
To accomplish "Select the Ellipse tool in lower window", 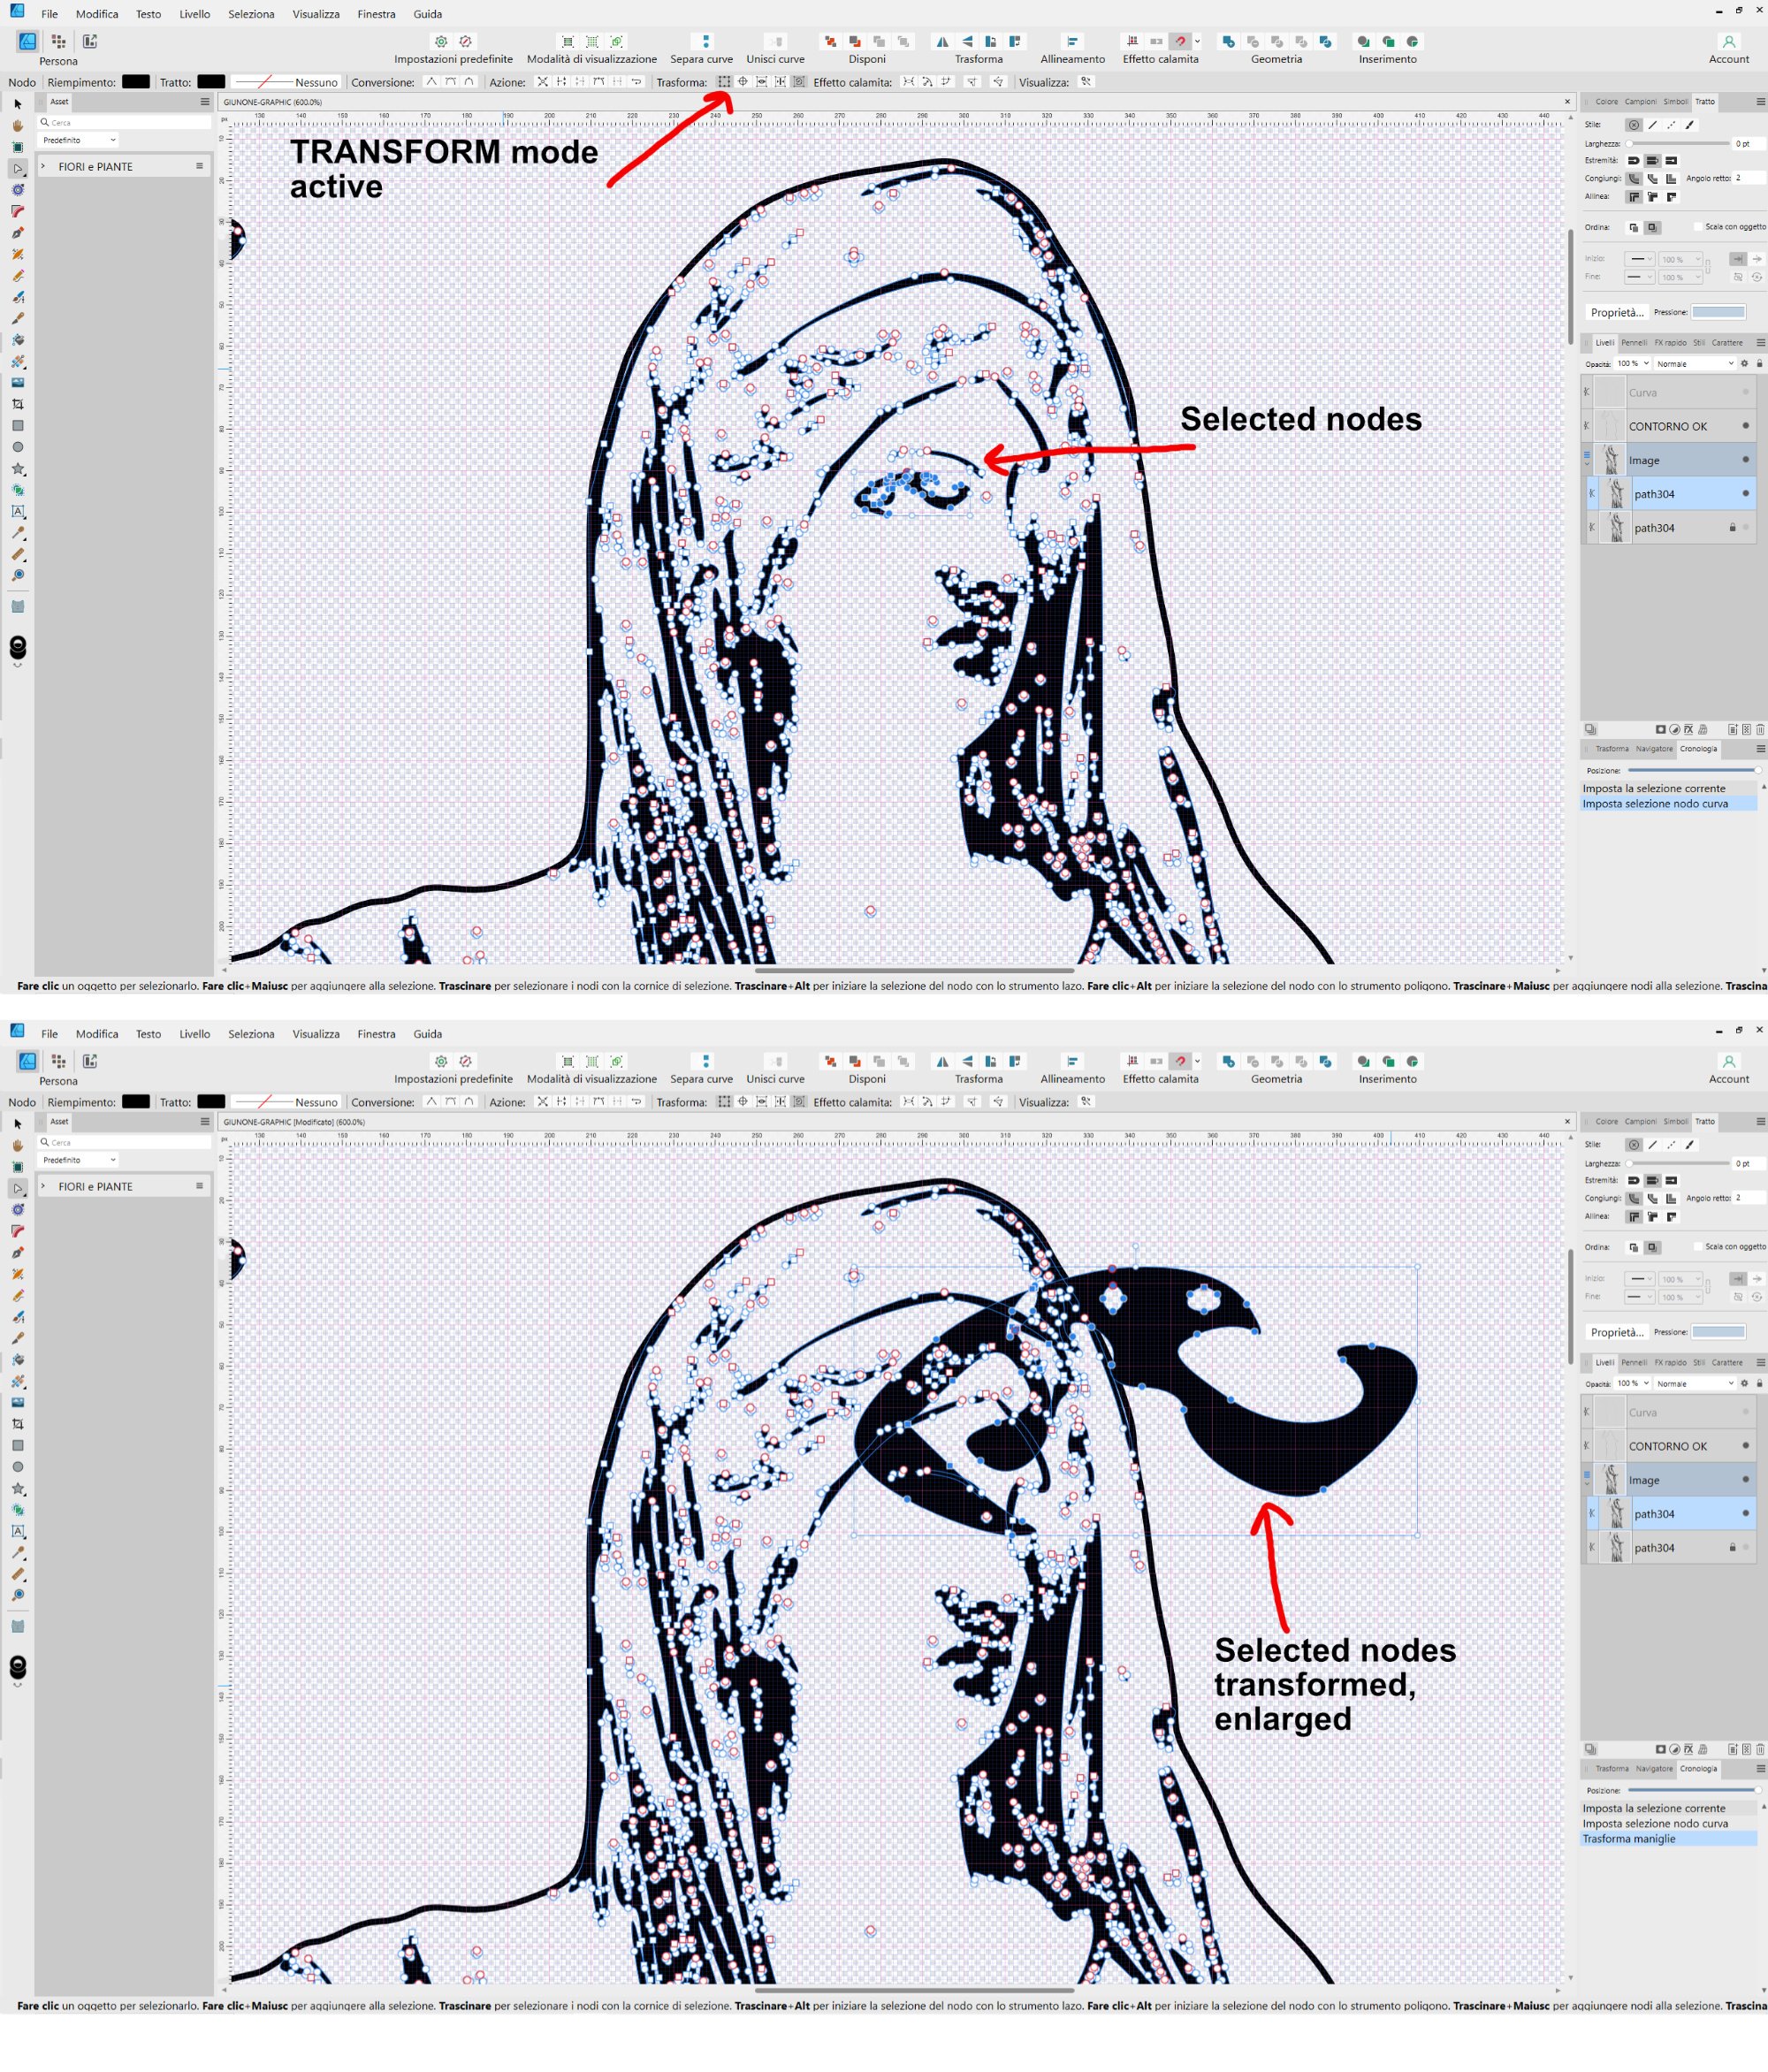I will (17, 1467).
